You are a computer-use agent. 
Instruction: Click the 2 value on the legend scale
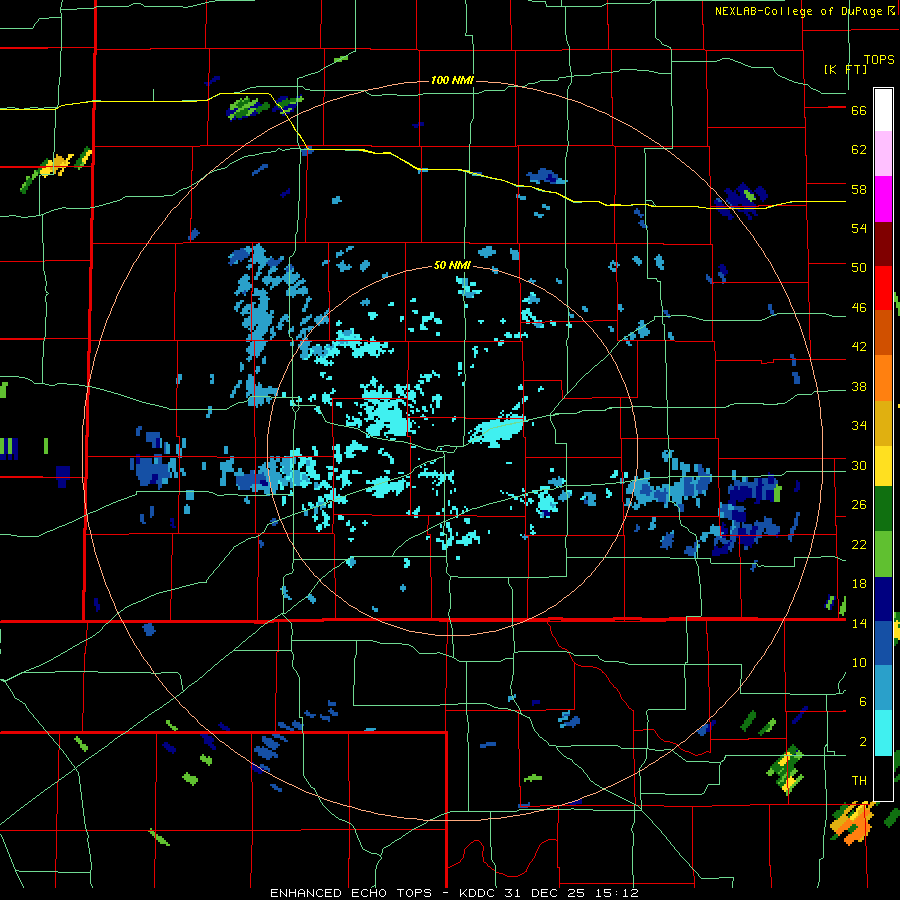click(862, 742)
